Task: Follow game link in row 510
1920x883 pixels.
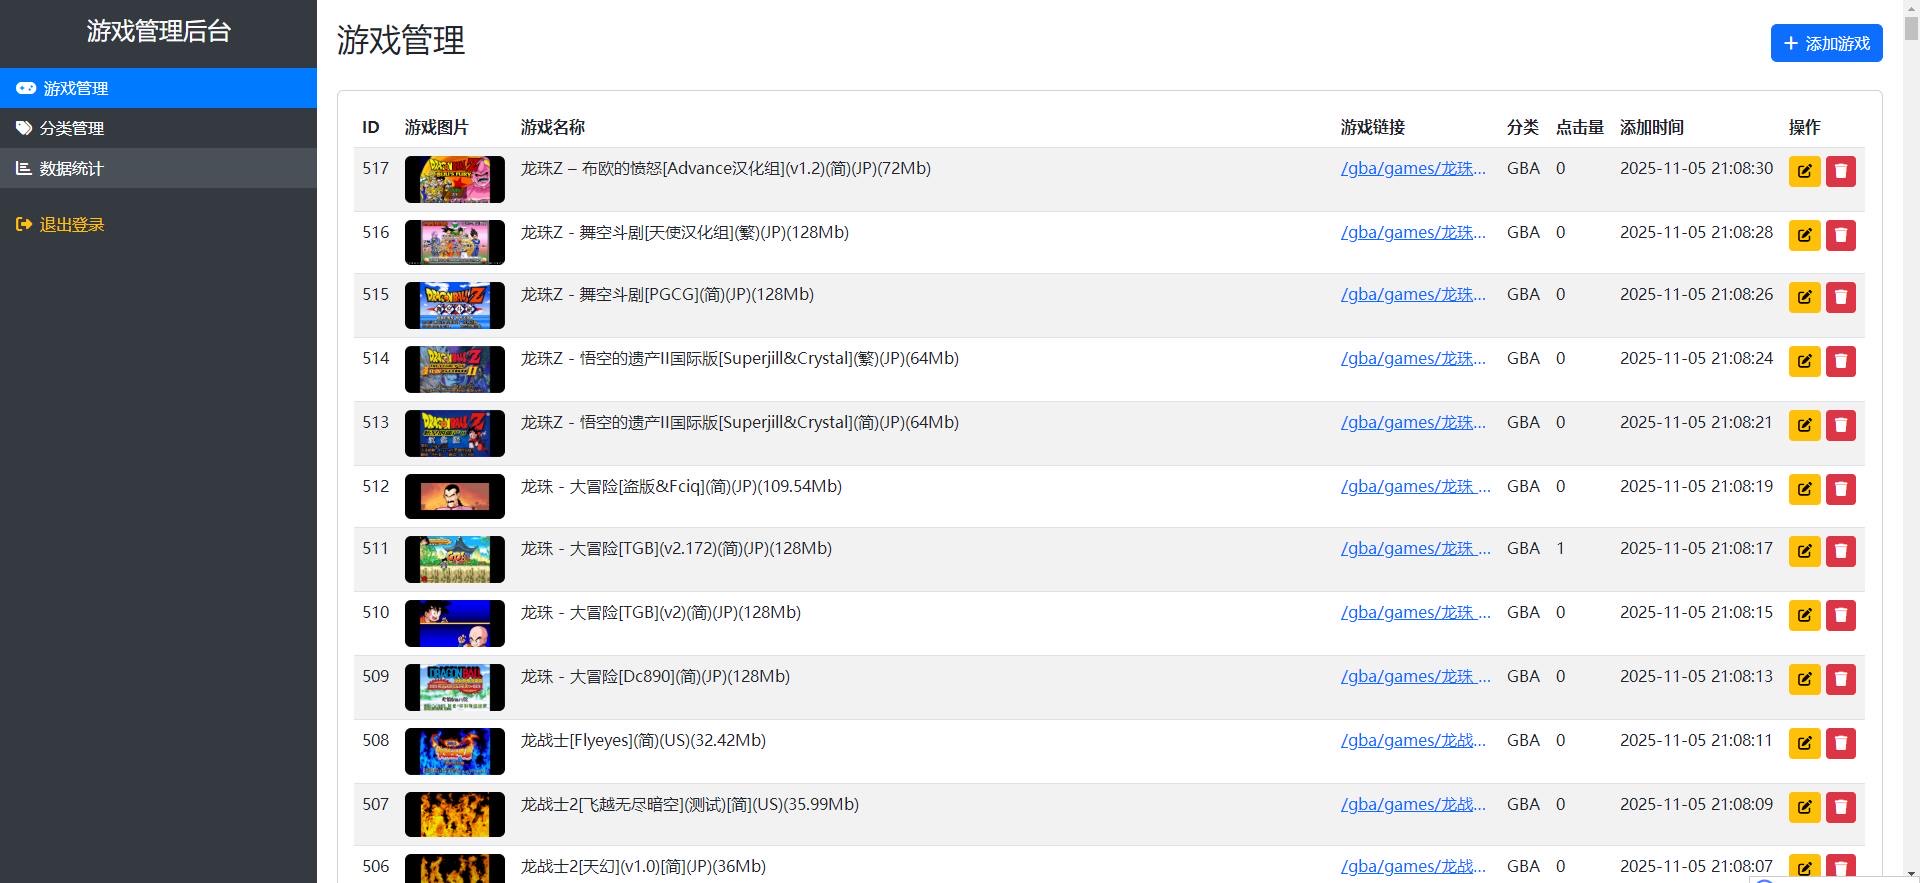Action: point(1416,612)
